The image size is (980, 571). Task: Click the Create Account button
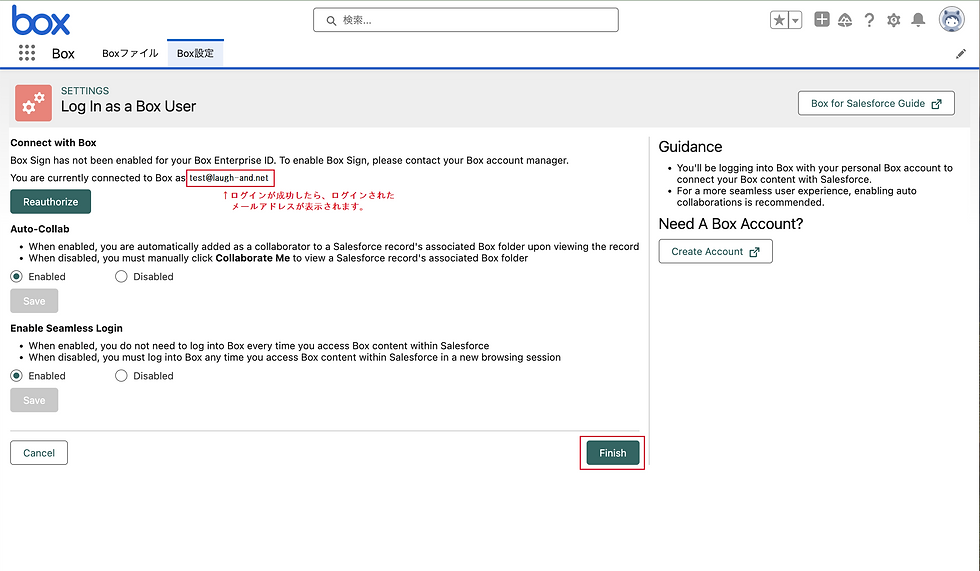tap(716, 251)
